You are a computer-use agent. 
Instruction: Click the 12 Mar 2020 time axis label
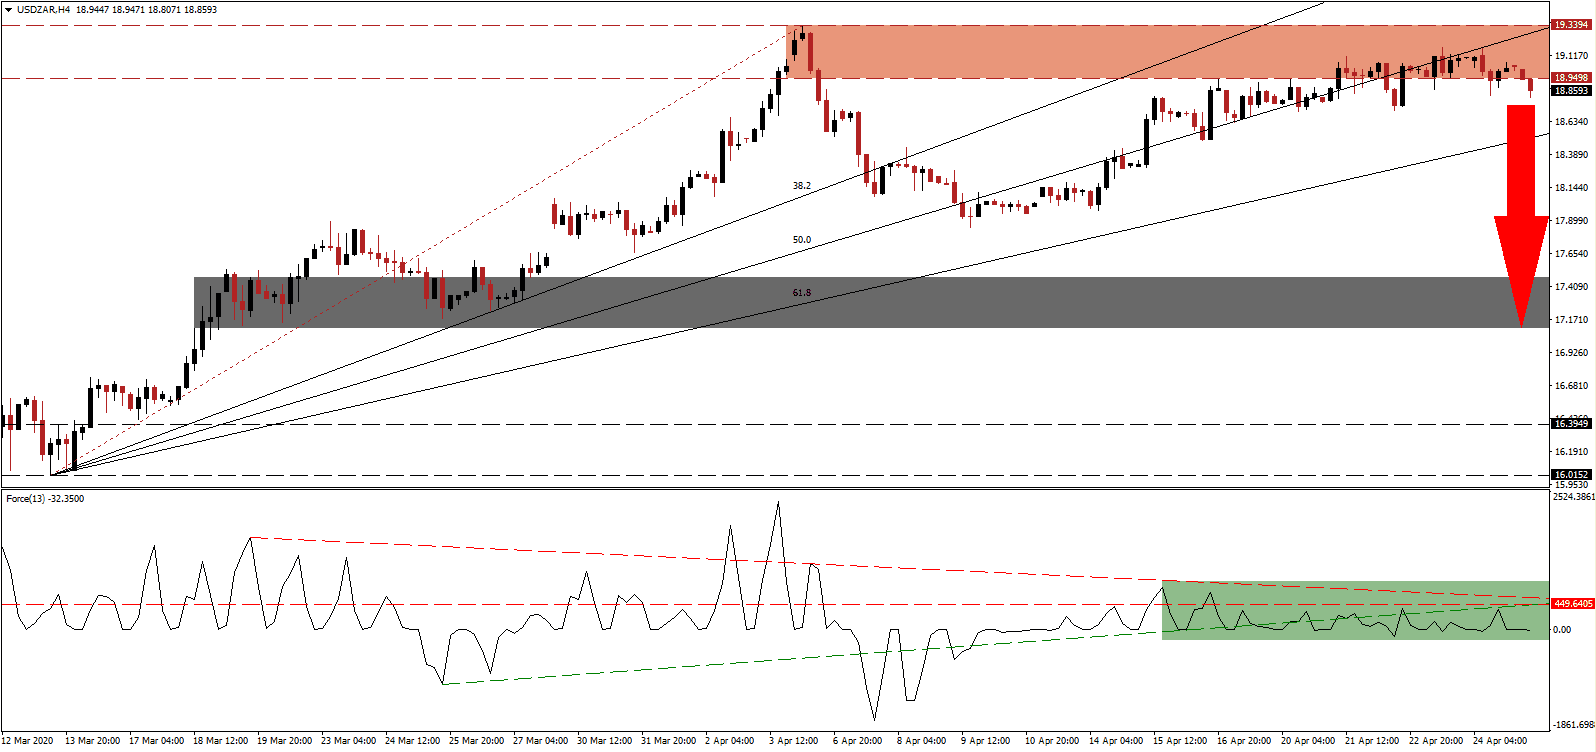click(x=30, y=741)
